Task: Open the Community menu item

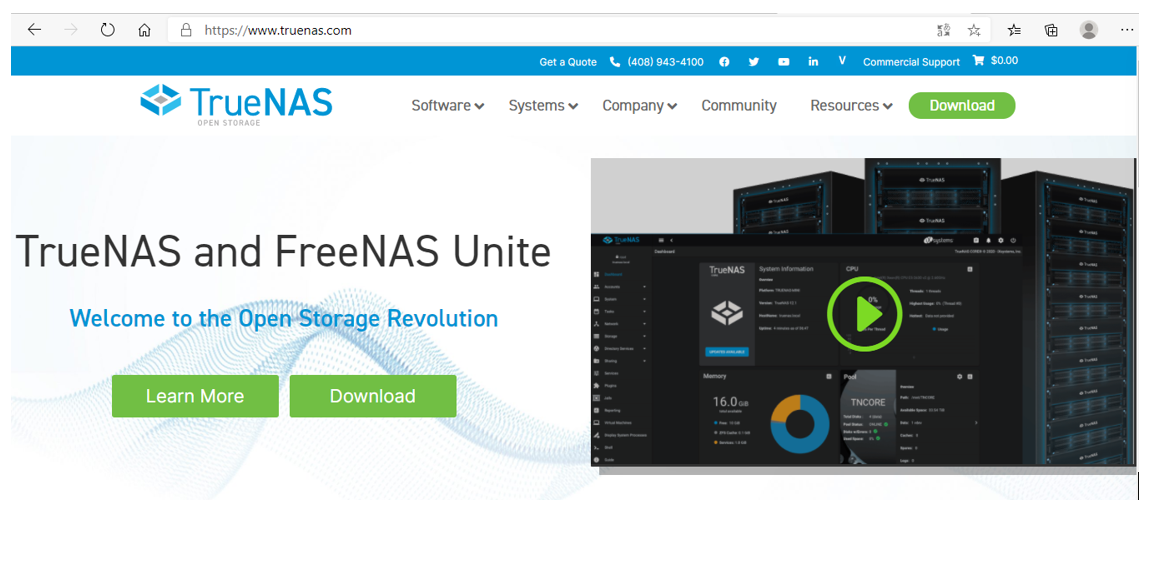Action: point(739,105)
